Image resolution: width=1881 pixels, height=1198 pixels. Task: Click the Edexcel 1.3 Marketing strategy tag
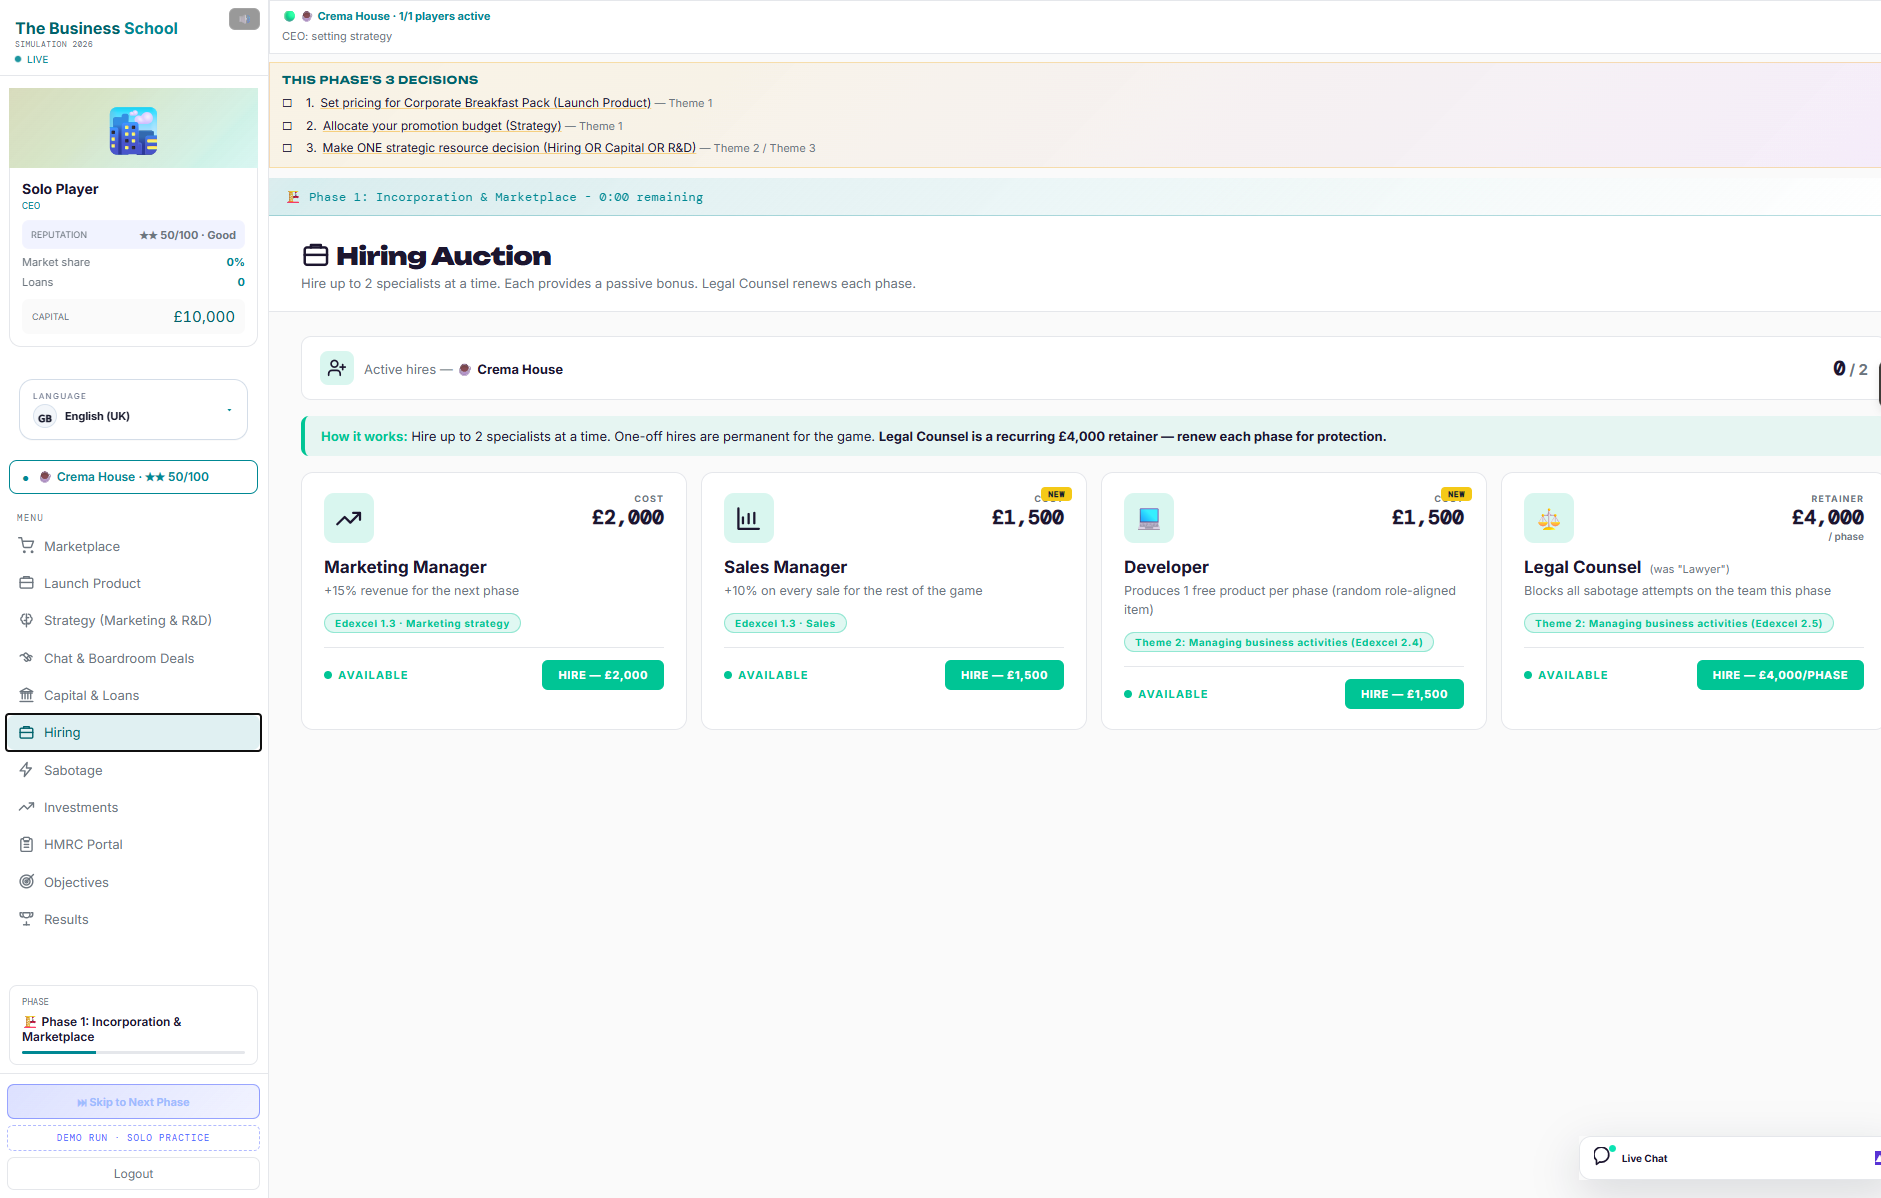(422, 623)
